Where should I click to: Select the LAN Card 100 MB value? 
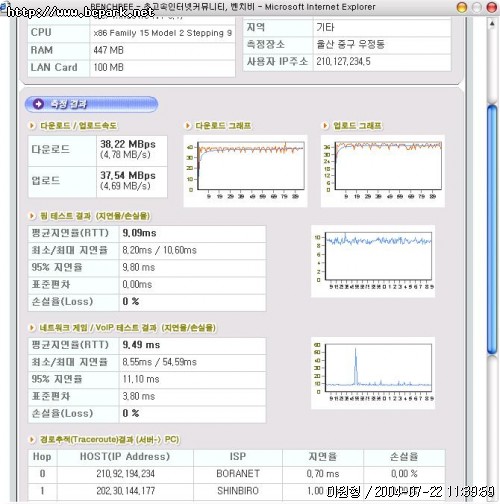click(108, 67)
